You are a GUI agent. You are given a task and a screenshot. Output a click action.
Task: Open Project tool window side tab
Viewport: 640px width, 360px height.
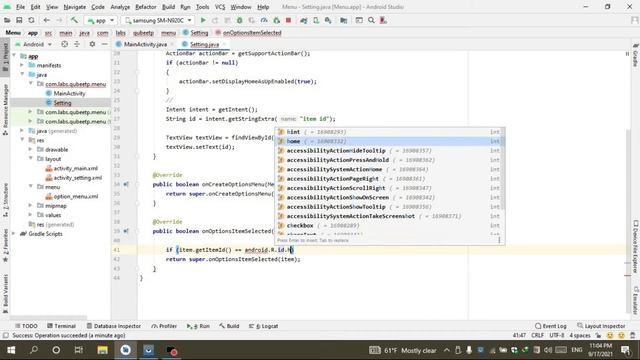(x=5, y=57)
